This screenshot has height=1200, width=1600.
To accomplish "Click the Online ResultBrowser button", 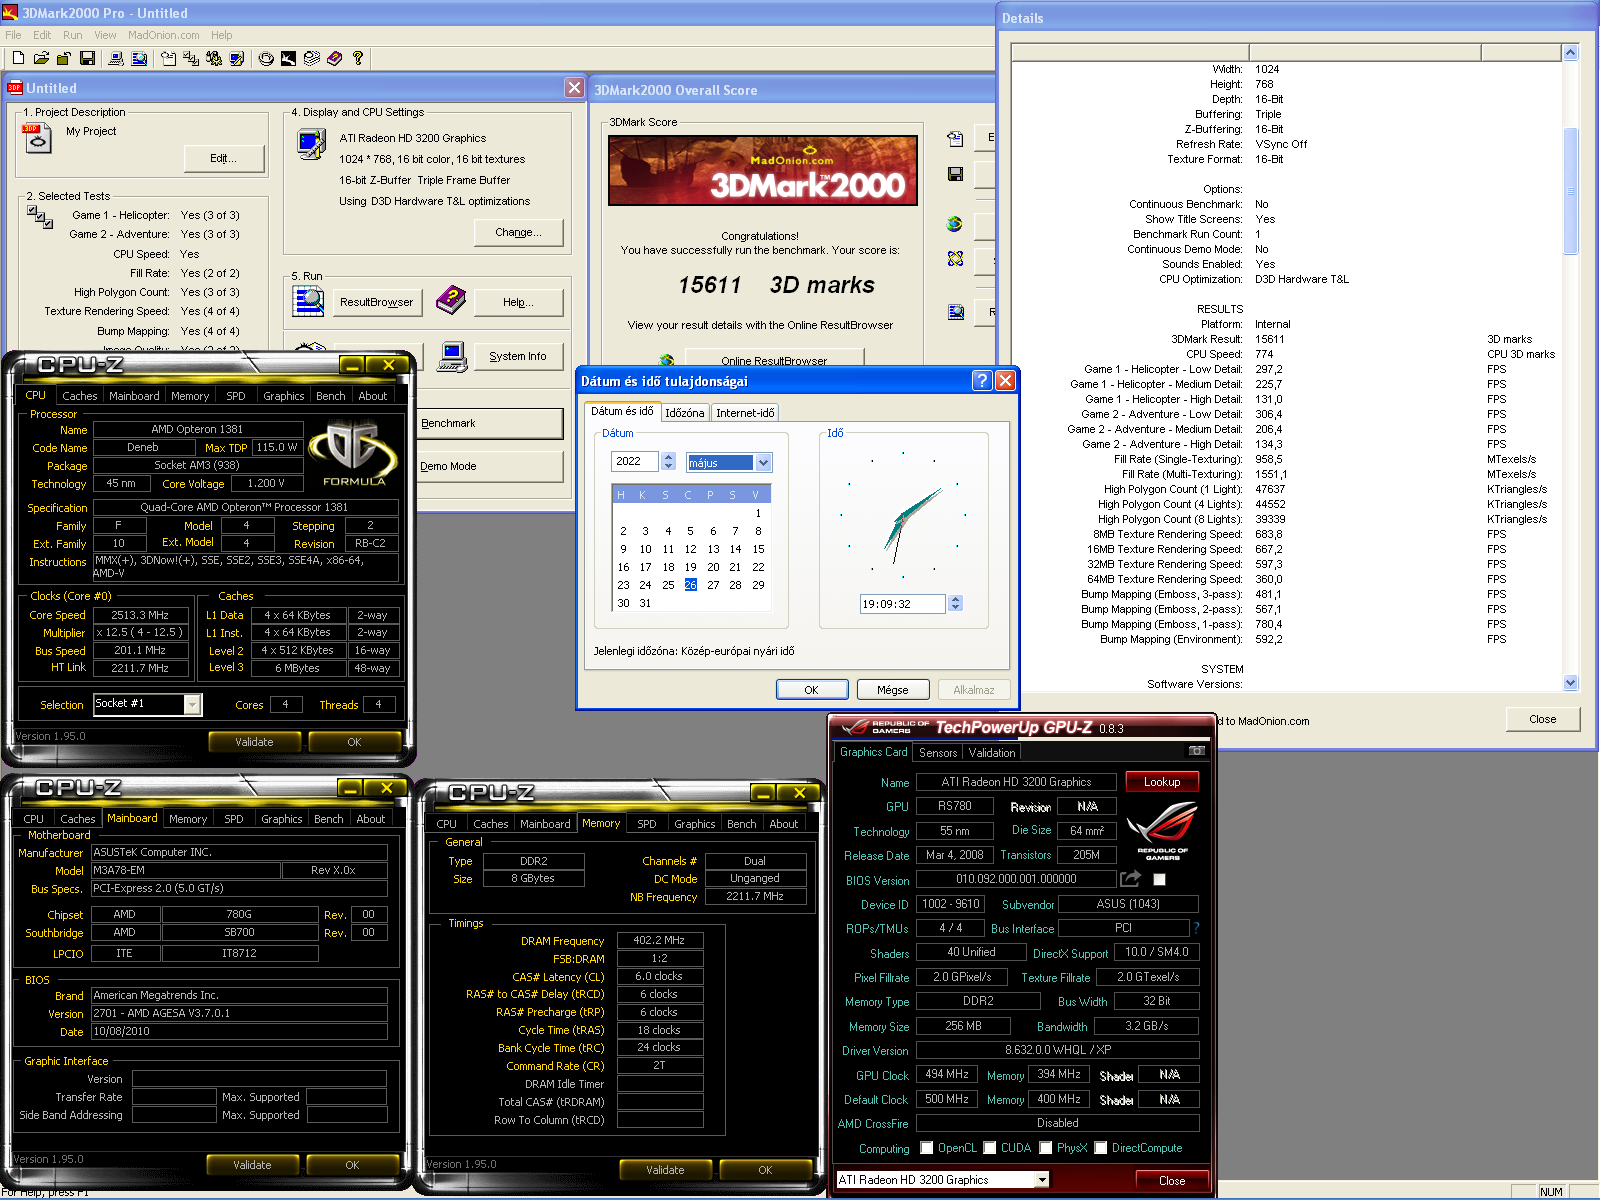I will point(774,359).
